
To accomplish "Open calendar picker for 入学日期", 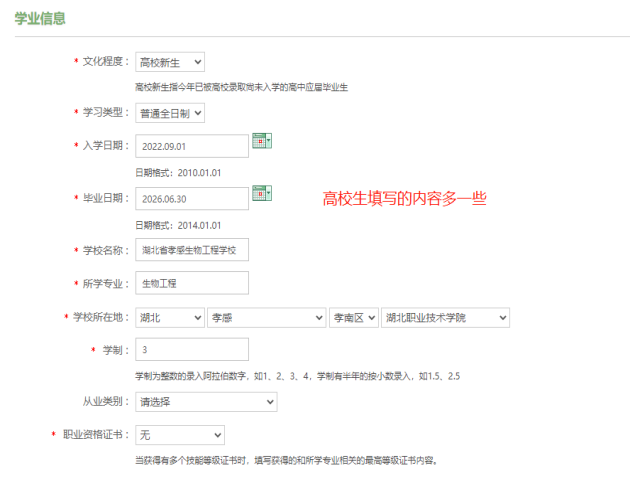I will [262, 142].
